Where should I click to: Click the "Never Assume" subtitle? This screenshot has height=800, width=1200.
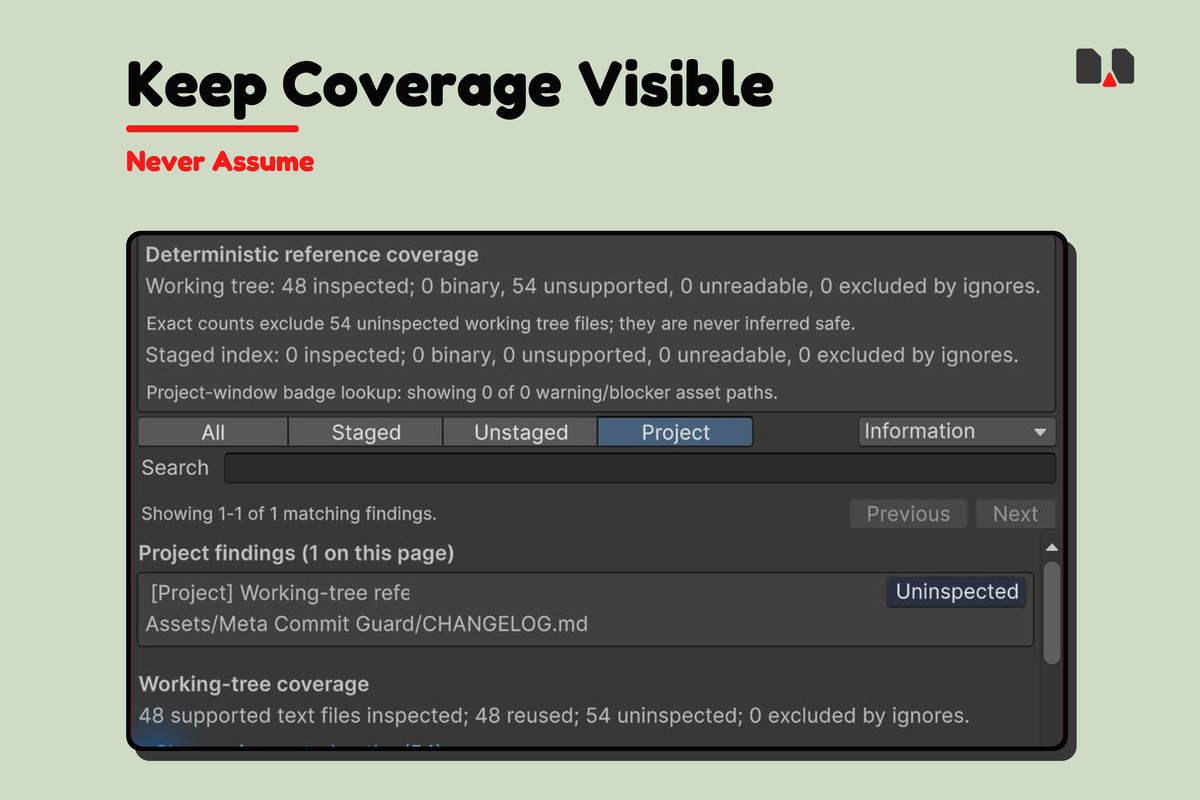[220, 161]
